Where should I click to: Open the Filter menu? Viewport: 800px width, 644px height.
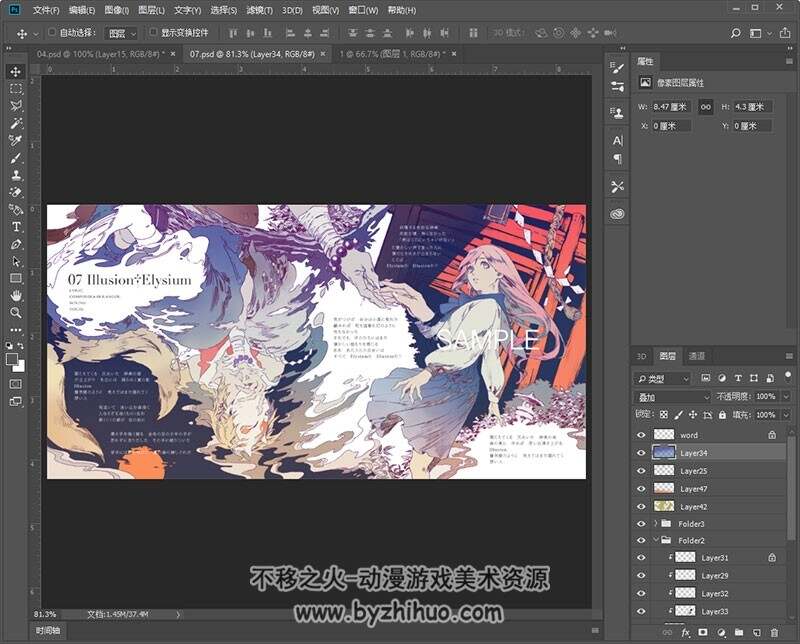pos(259,10)
